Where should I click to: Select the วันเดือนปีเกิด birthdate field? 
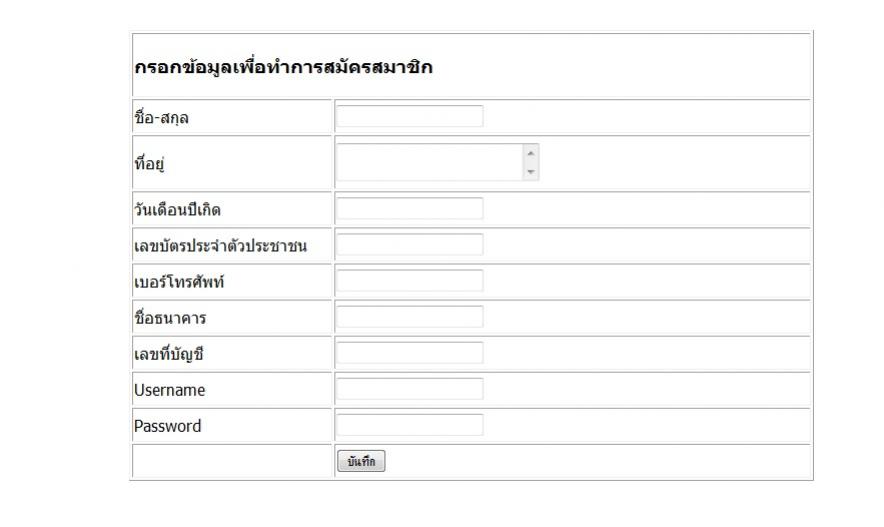click(x=409, y=209)
